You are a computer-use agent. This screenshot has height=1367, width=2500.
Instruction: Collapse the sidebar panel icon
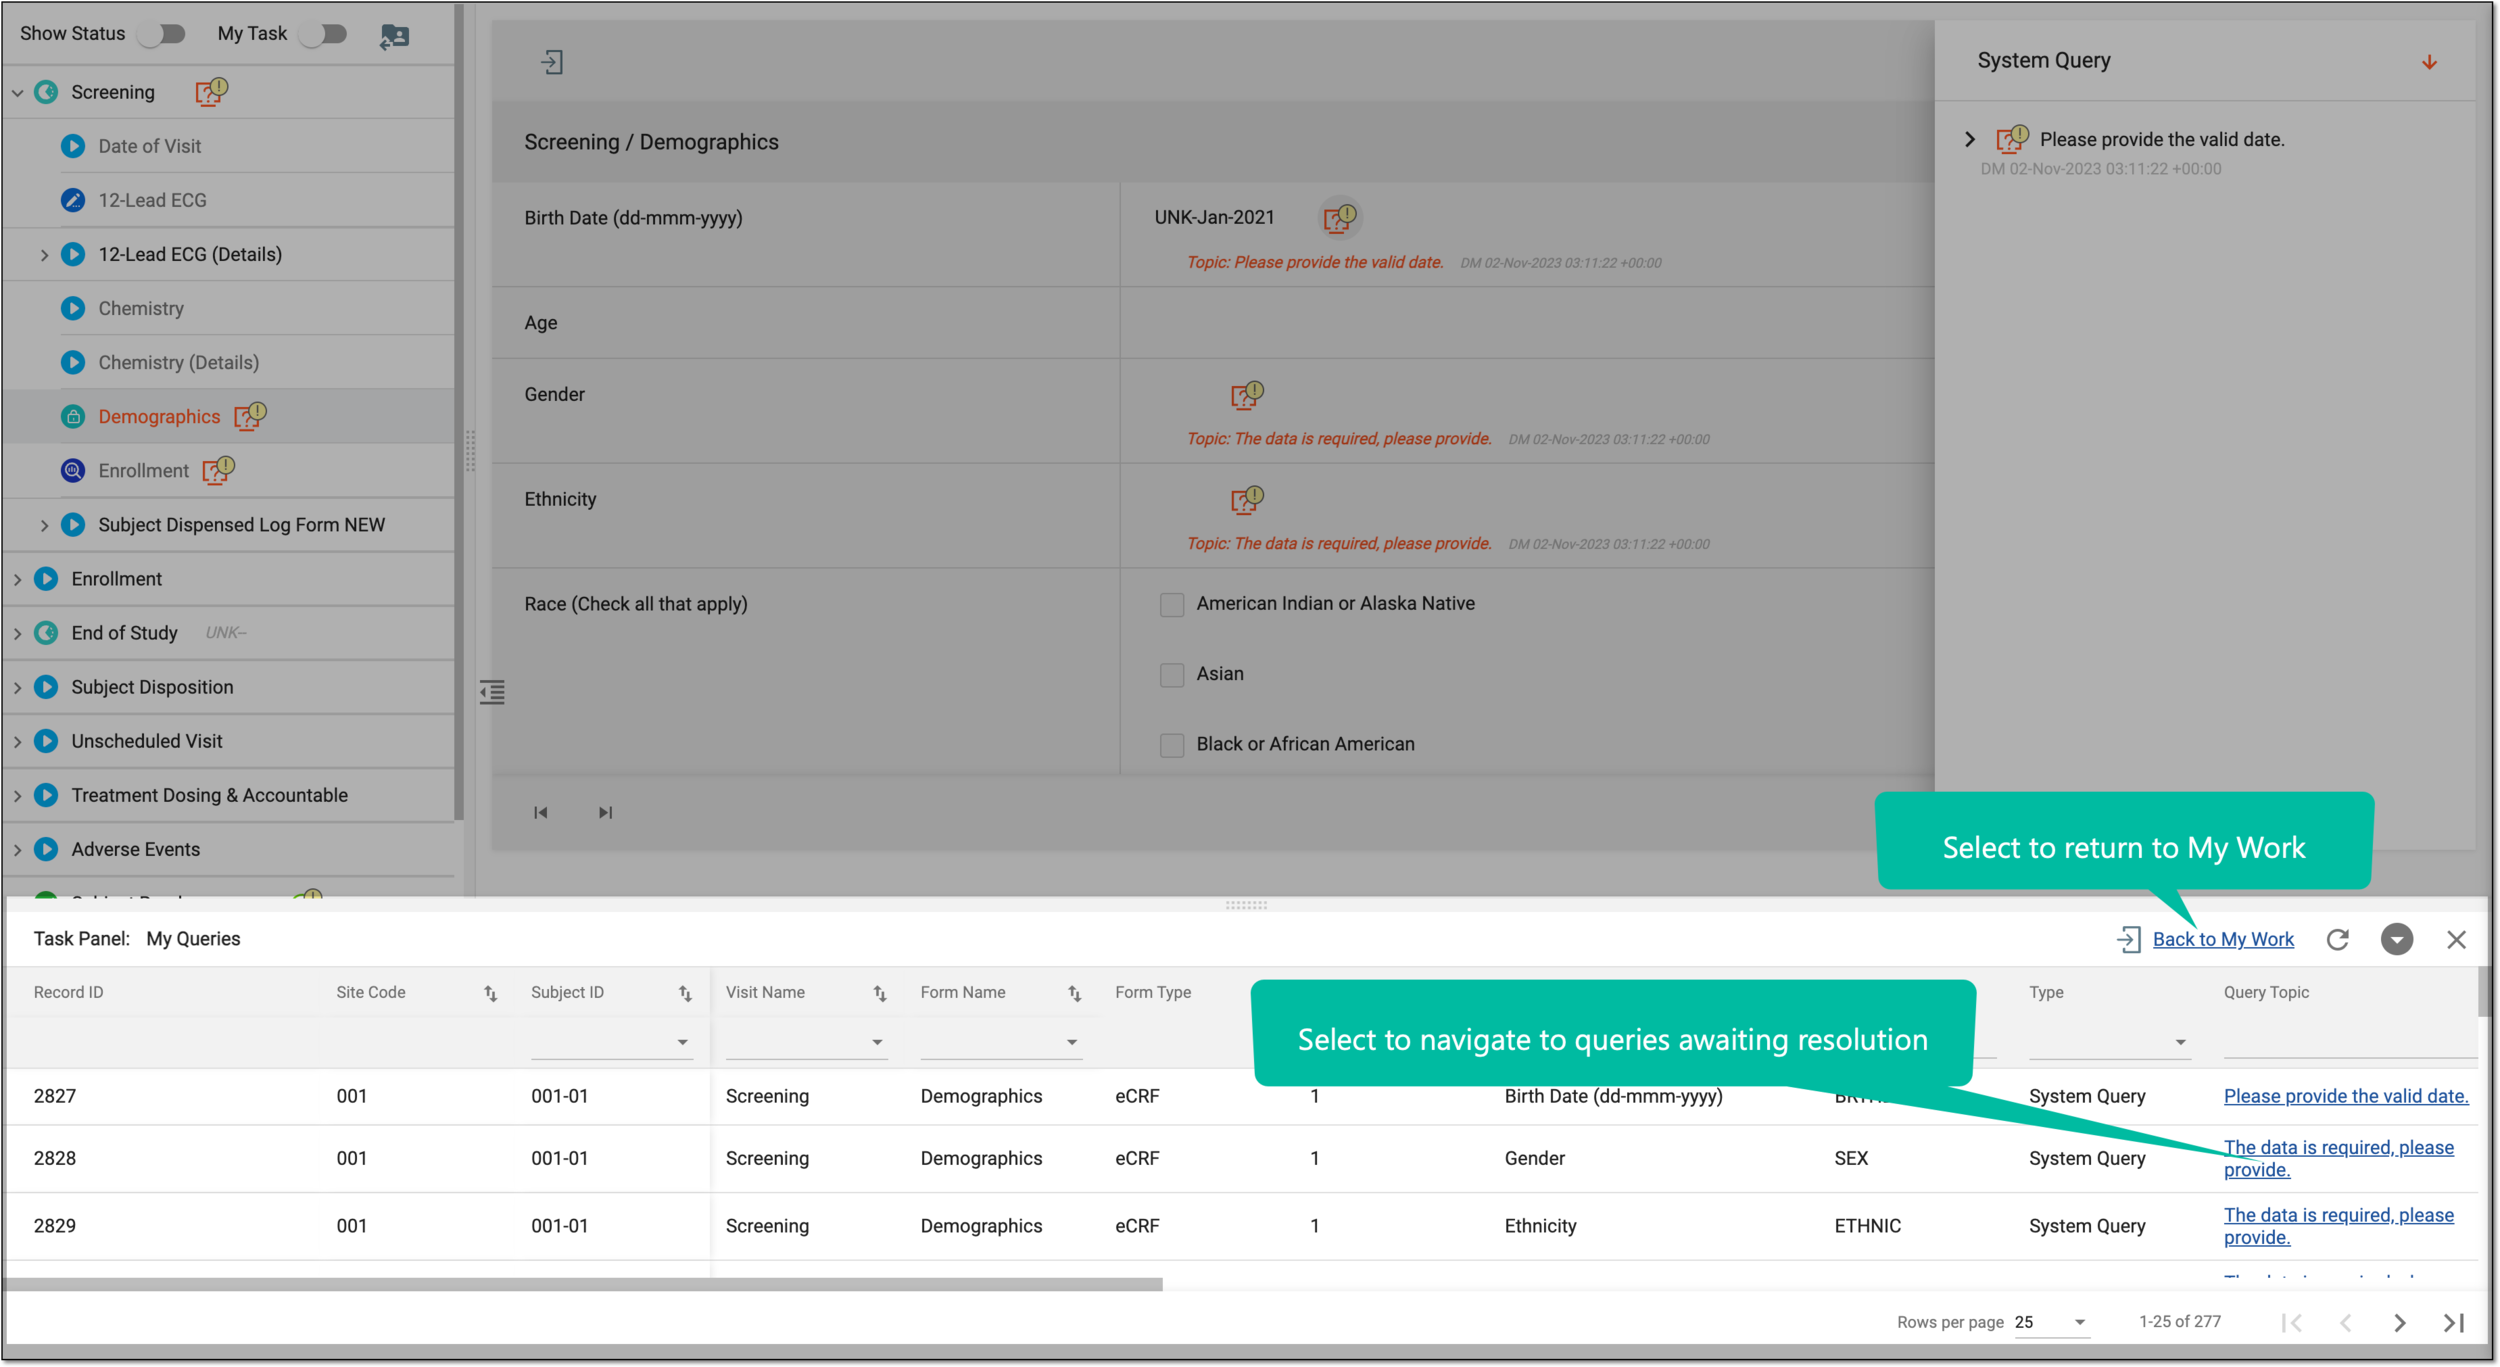pyautogui.click(x=492, y=692)
